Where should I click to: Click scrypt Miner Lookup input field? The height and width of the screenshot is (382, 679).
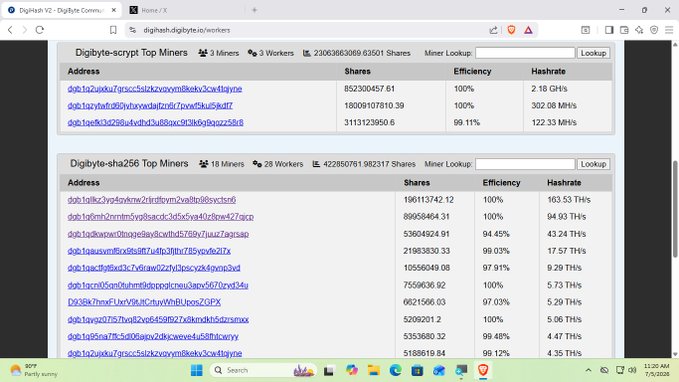(x=525, y=53)
